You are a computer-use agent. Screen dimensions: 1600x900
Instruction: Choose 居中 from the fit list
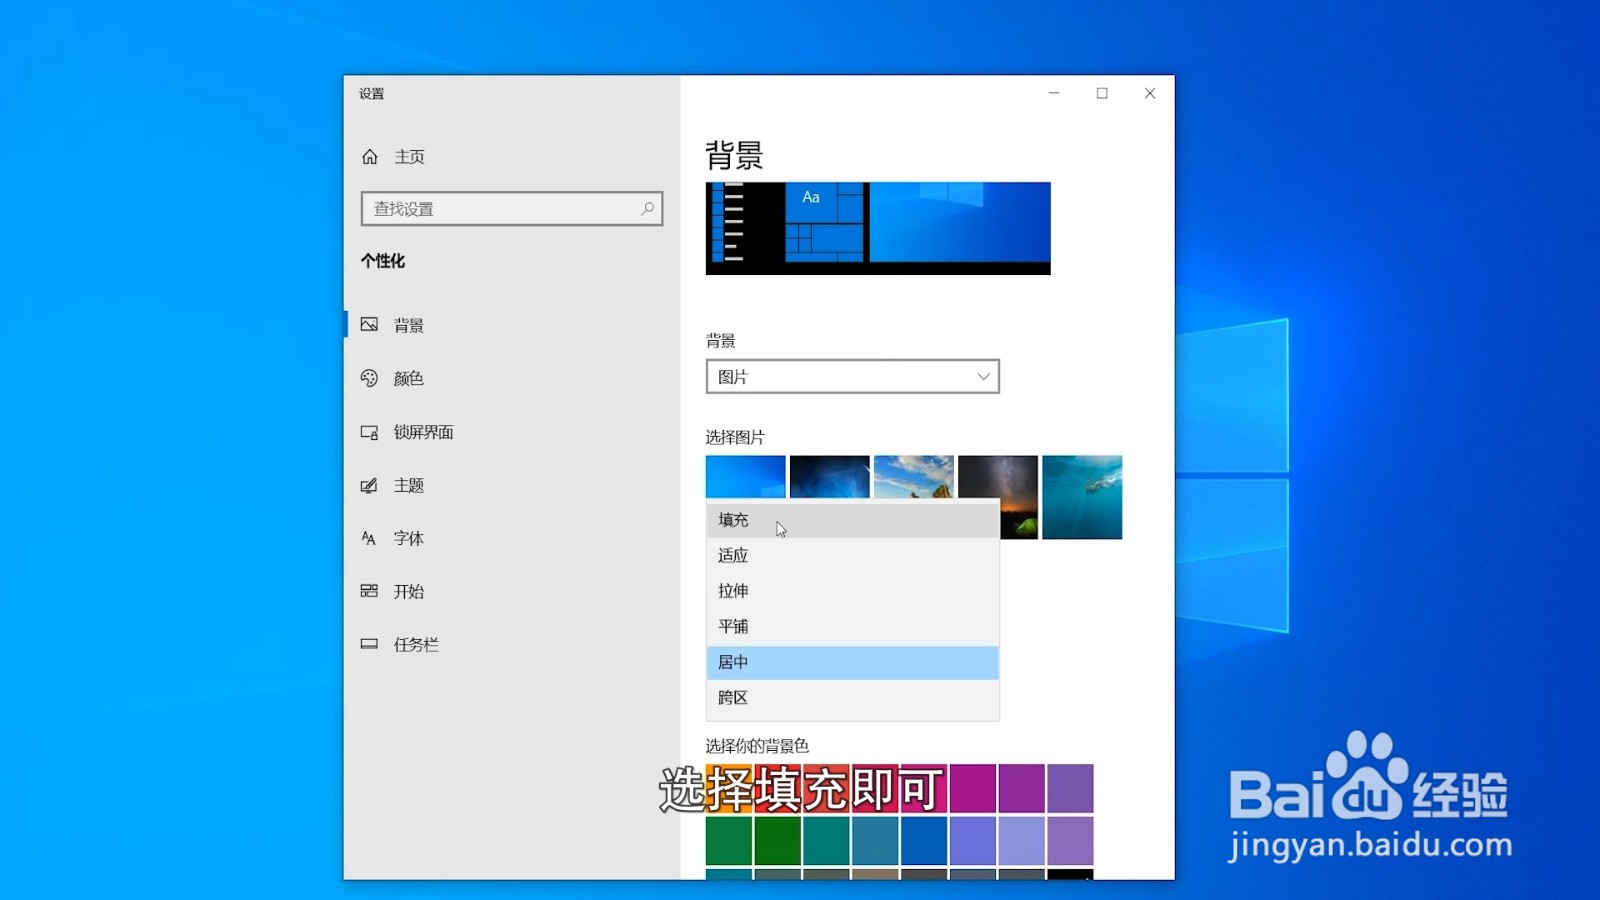tap(852, 662)
